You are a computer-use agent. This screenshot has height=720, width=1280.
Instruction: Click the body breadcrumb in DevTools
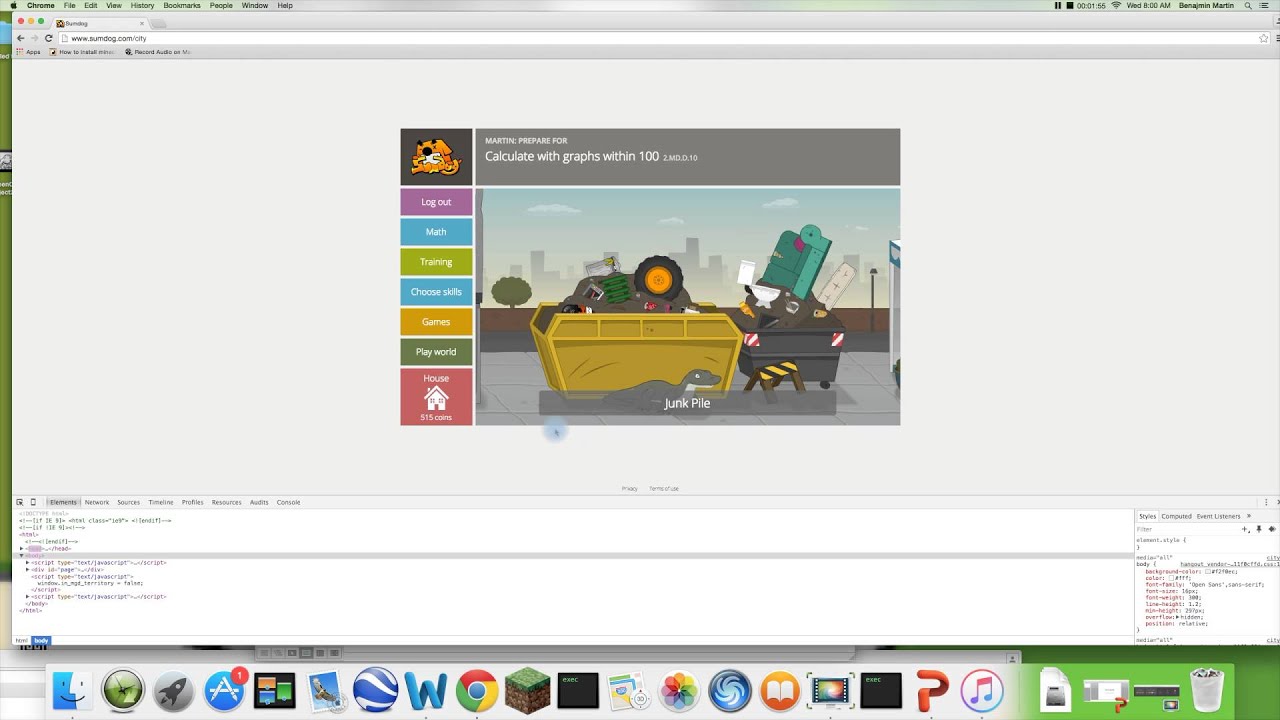tap(41, 640)
